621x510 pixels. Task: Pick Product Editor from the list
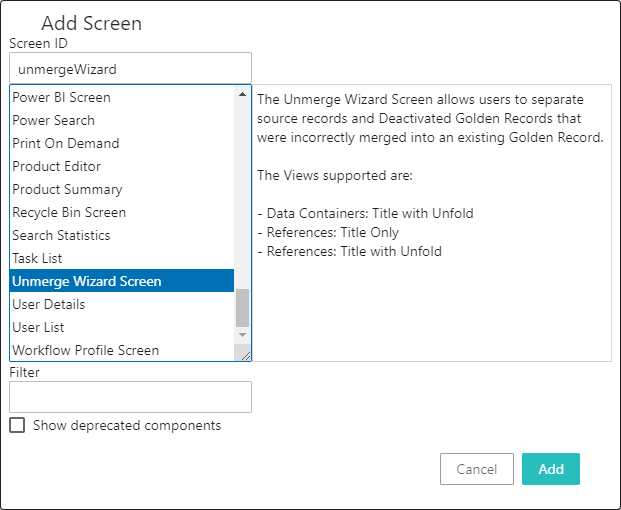click(56, 166)
